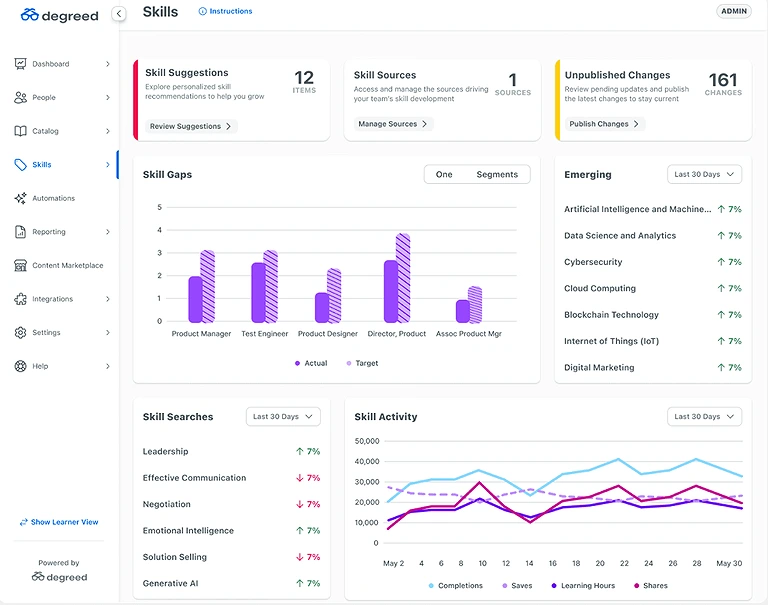The height and width of the screenshot is (605, 768).
Task: Open Skill Searches Last 30 Days dropdown
Action: (283, 416)
